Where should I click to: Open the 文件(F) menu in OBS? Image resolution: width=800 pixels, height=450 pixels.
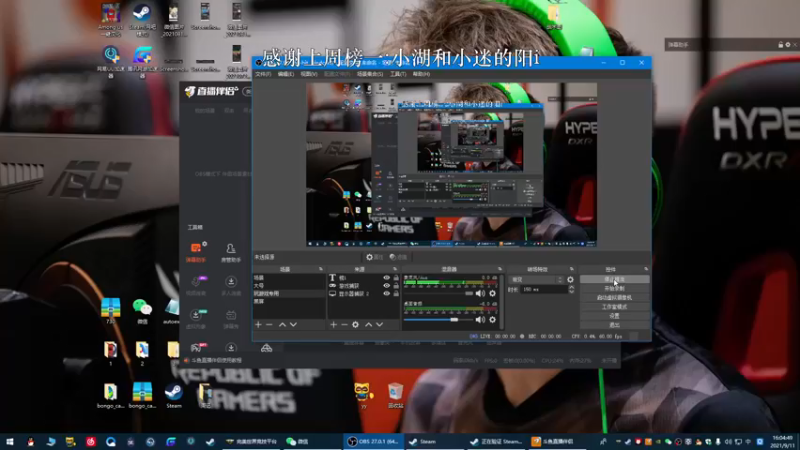pyautogui.click(x=263, y=74)
